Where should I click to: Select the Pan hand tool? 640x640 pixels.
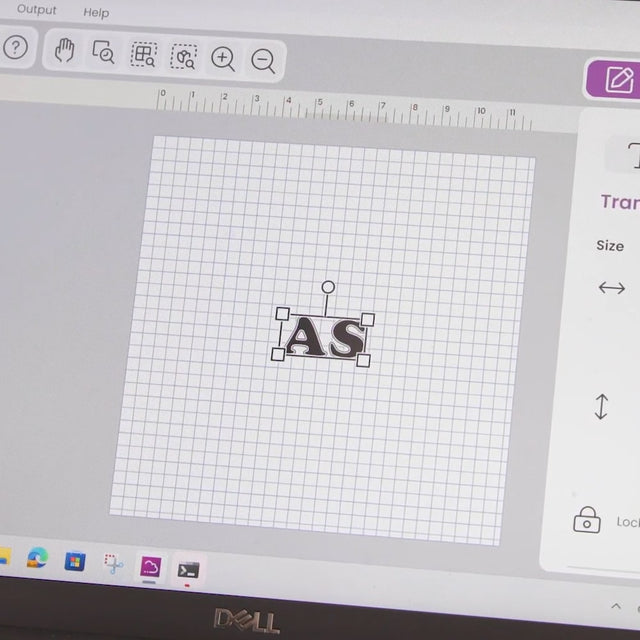point(65,51)
